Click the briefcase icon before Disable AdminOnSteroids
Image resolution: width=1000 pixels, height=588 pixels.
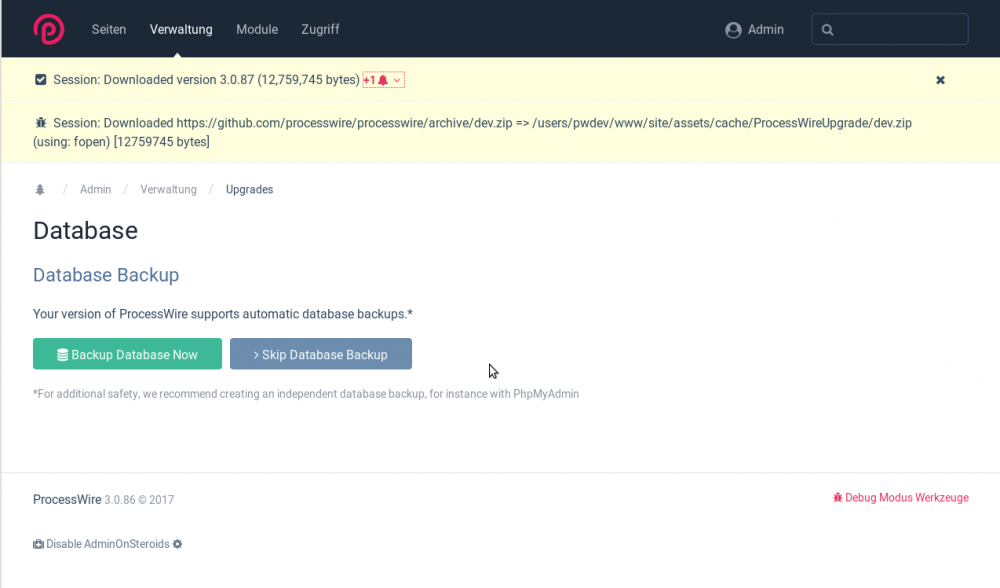click(38, 544)
